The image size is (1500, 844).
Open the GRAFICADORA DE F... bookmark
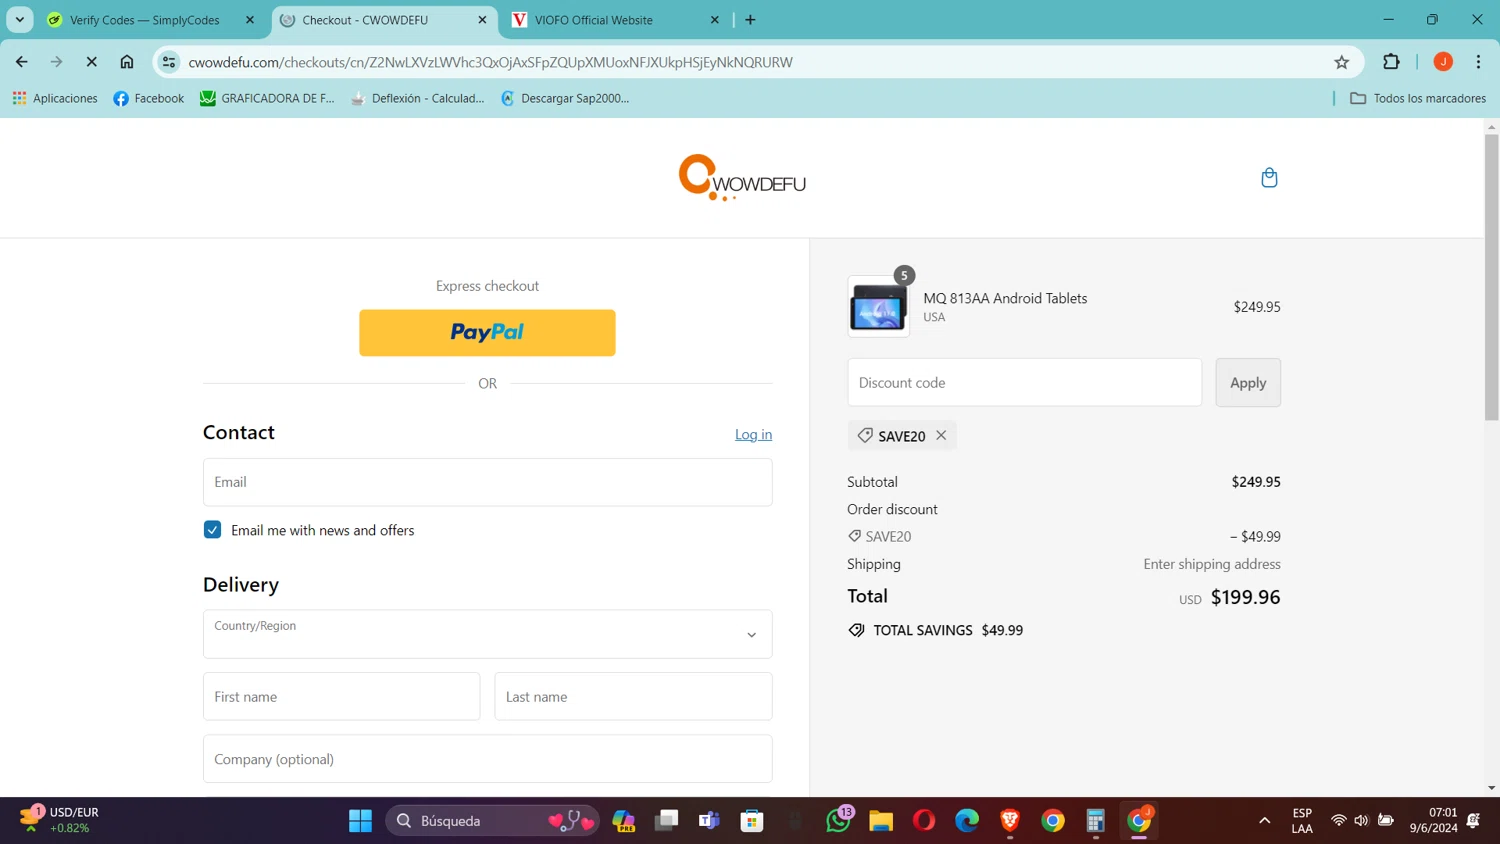(267, 98)
